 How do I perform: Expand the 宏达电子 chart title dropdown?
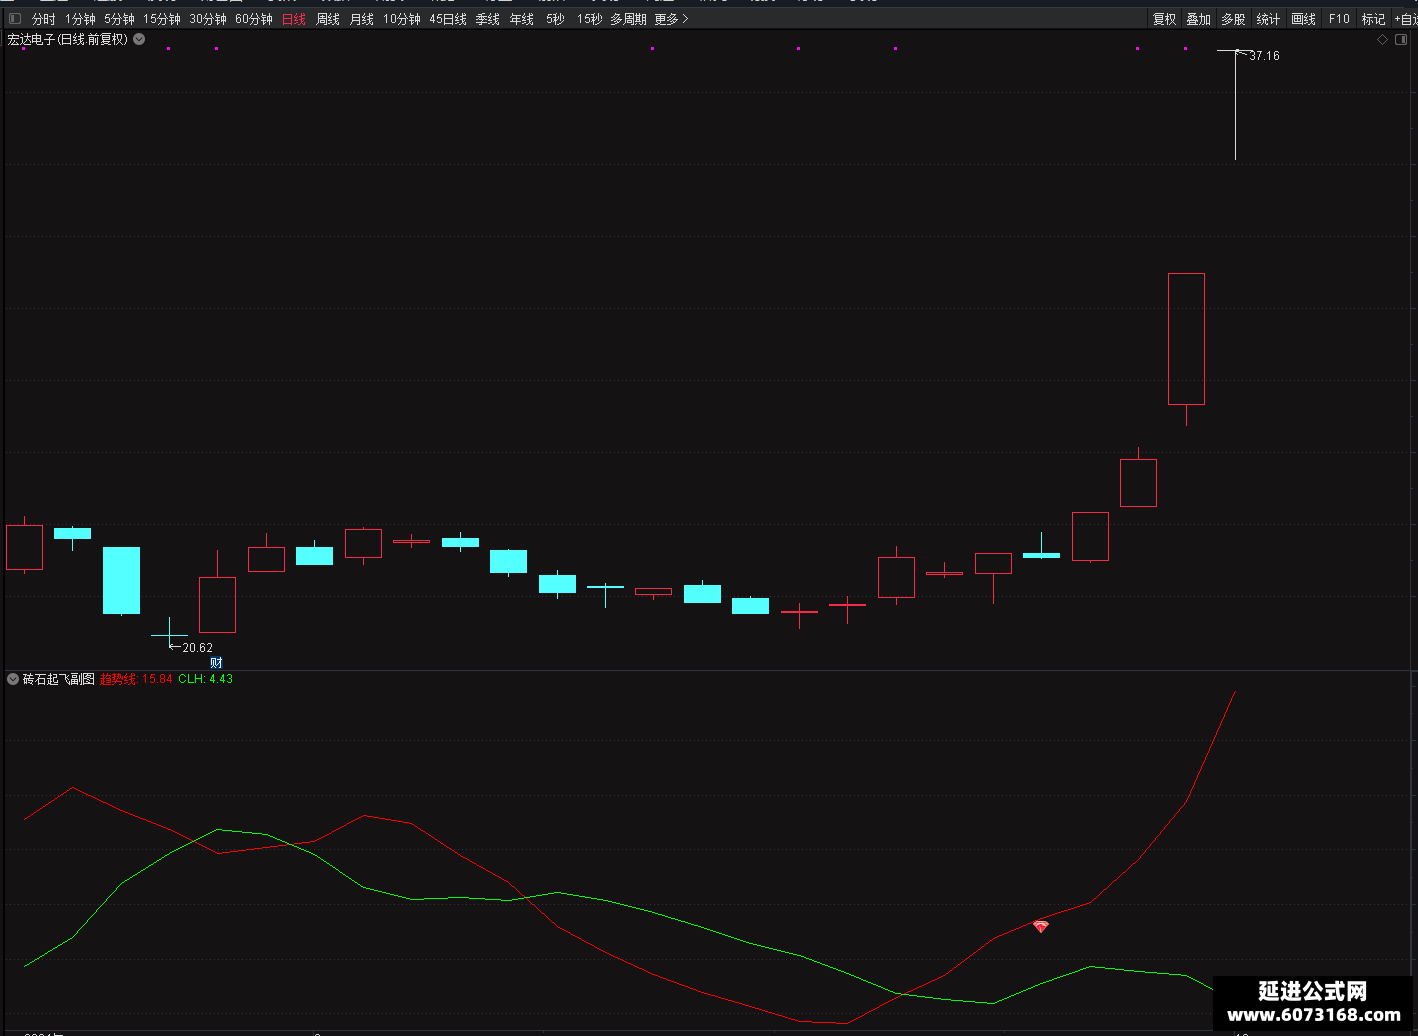pos(139,39)
